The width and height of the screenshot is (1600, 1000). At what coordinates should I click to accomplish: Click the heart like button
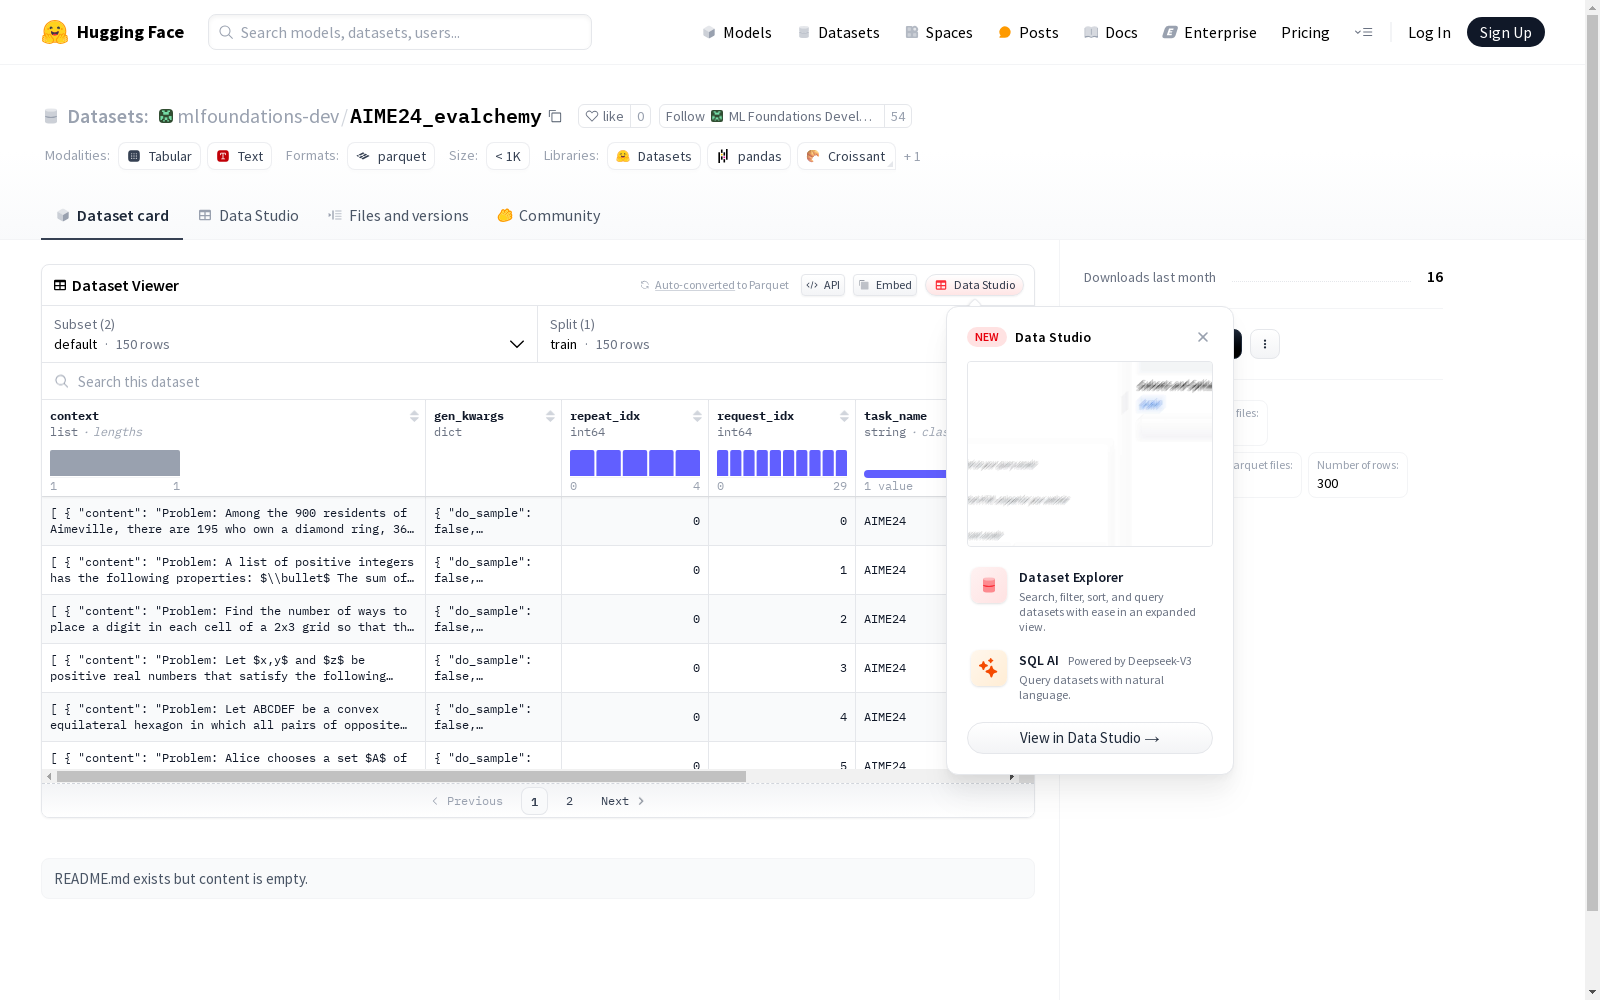[604, 116]
